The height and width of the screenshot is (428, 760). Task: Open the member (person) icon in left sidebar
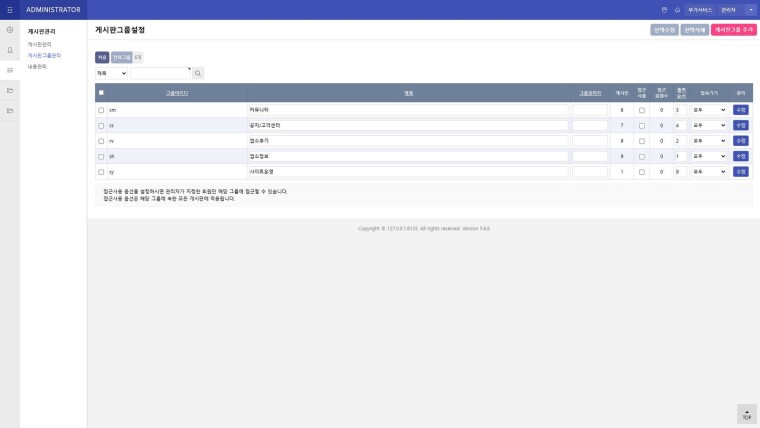tap(10, 50)
